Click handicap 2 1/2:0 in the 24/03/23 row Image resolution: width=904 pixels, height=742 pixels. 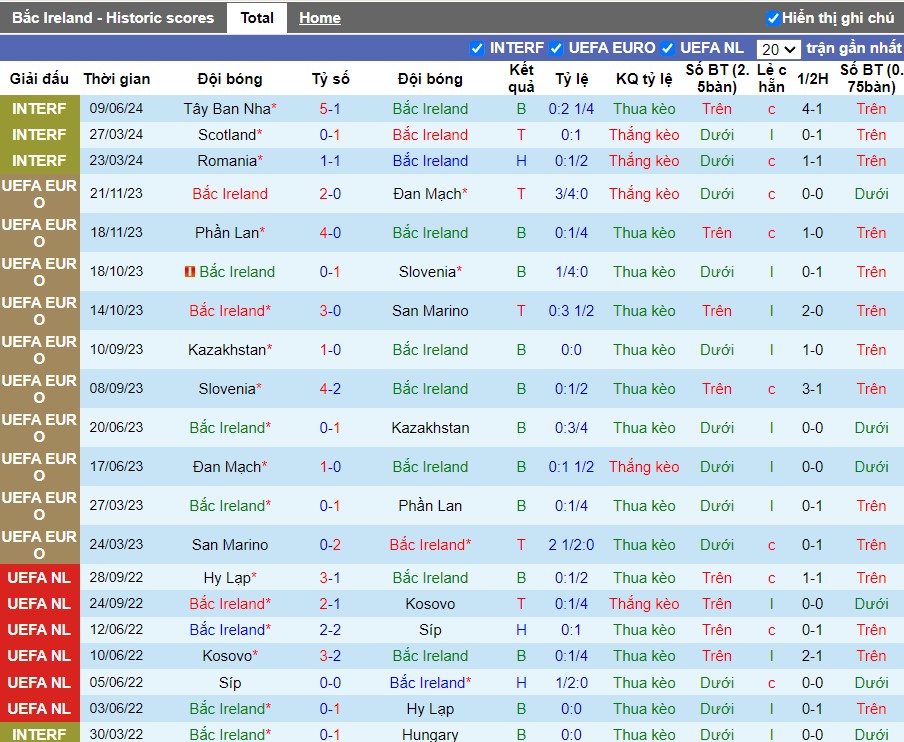[571, 544]
